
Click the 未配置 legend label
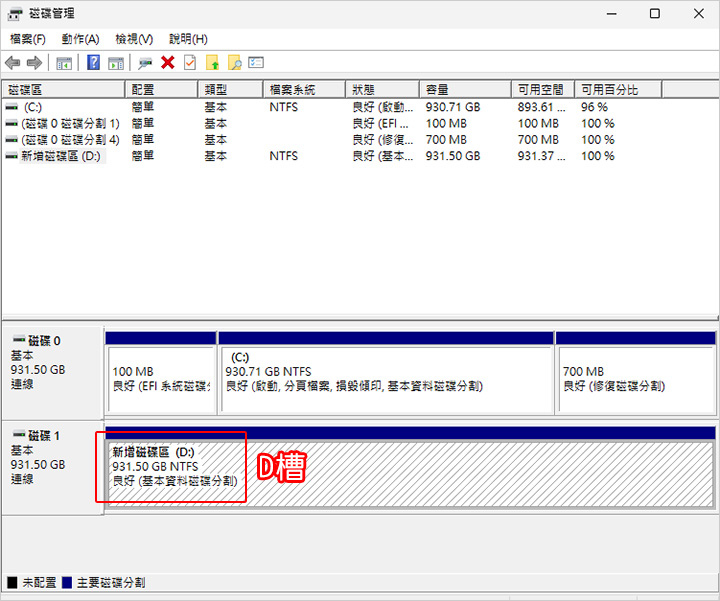point(39,583)
